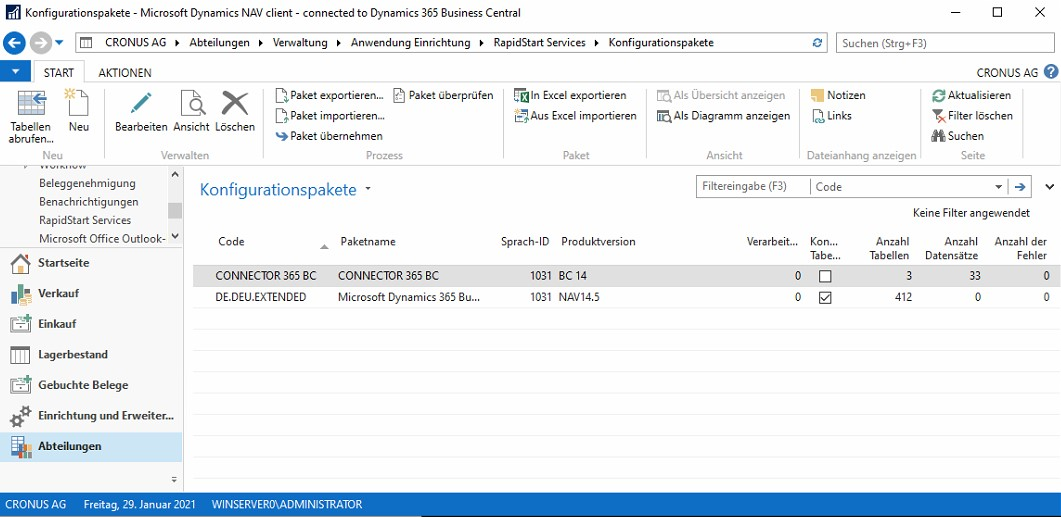Select Abteilungen in navigation pane
1061x517 pixels.
pos(91,447)
